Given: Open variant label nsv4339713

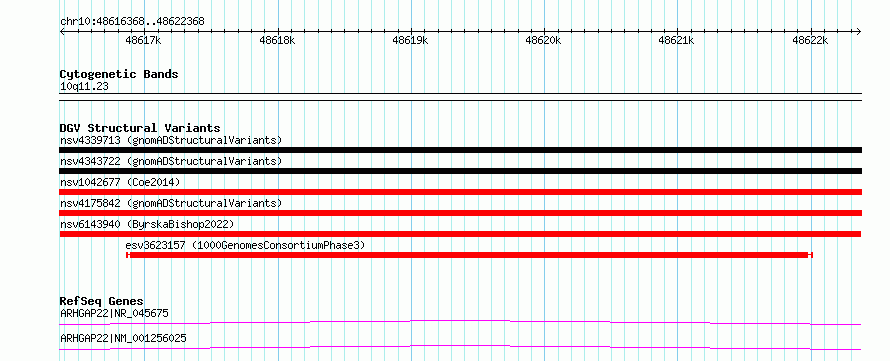Looking at the screenshot, I should (171, 140).
